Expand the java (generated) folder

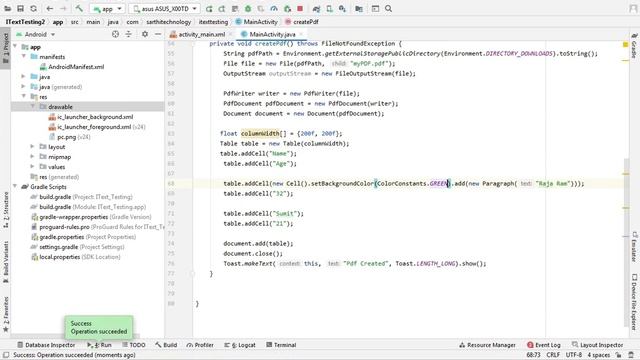click(x=24, y=87)
